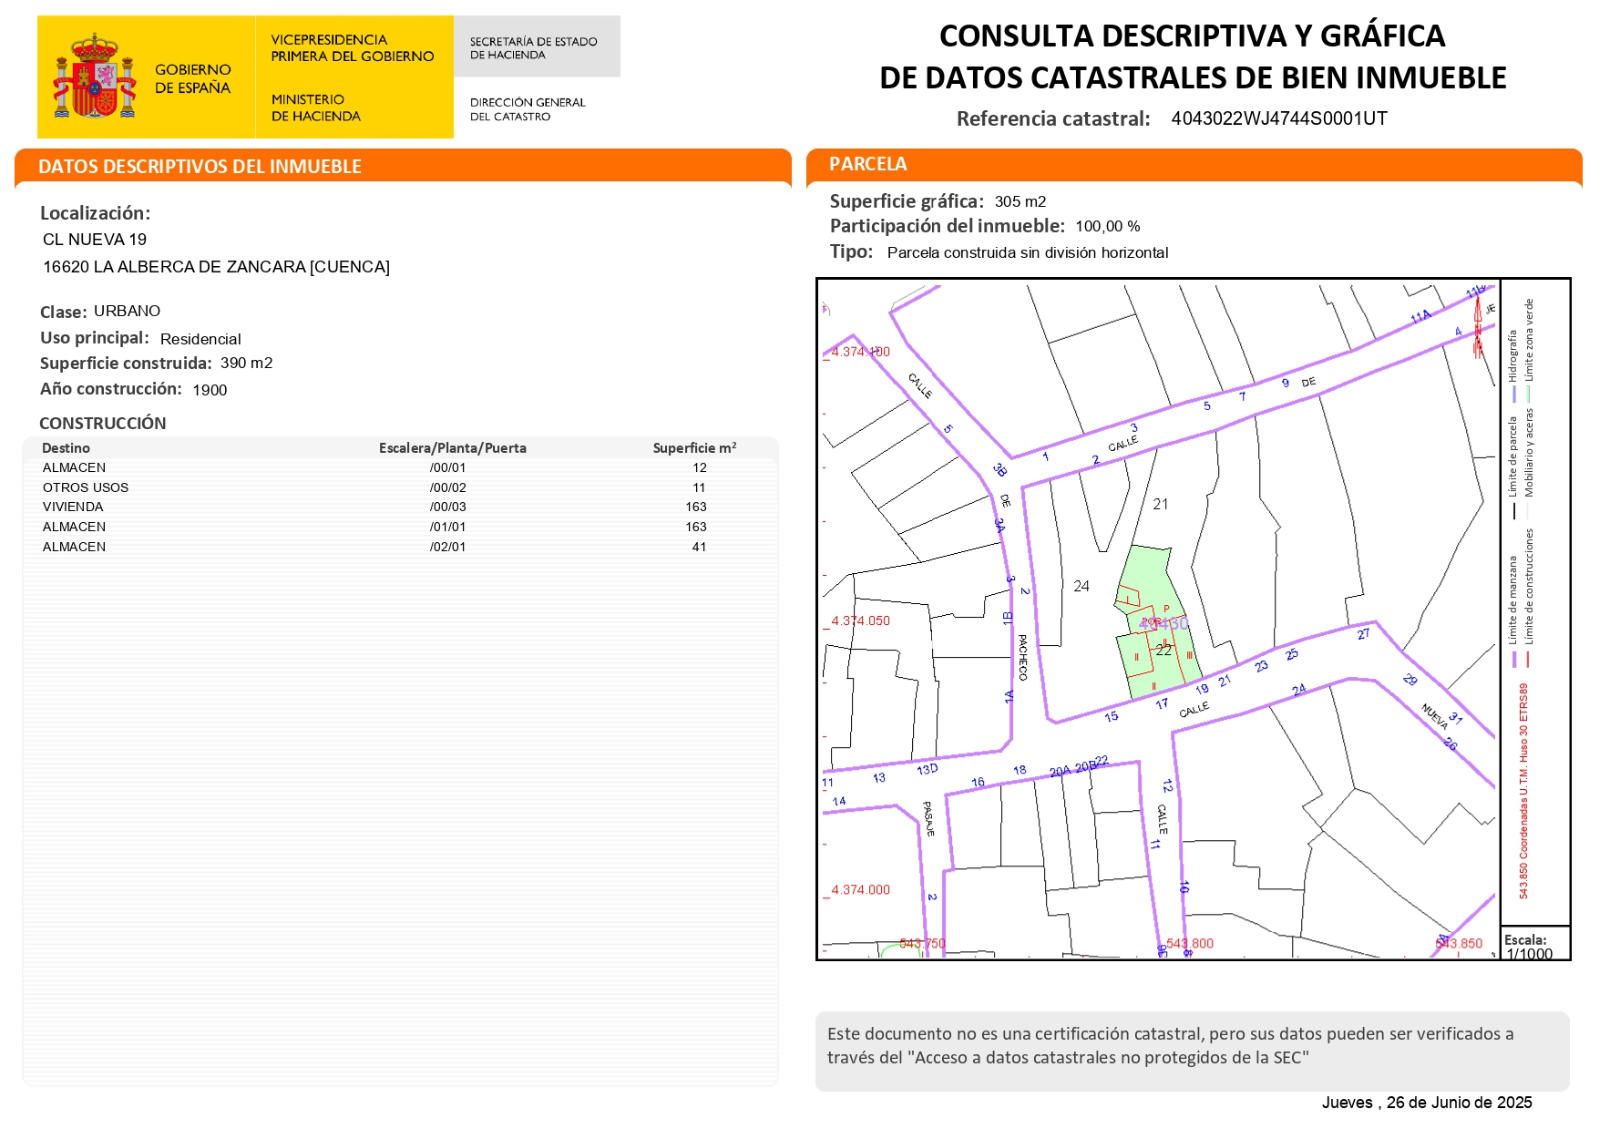1600x1130 pixels.
Task: Click the Dirección General del Catastro label
Action: (527, 109)
